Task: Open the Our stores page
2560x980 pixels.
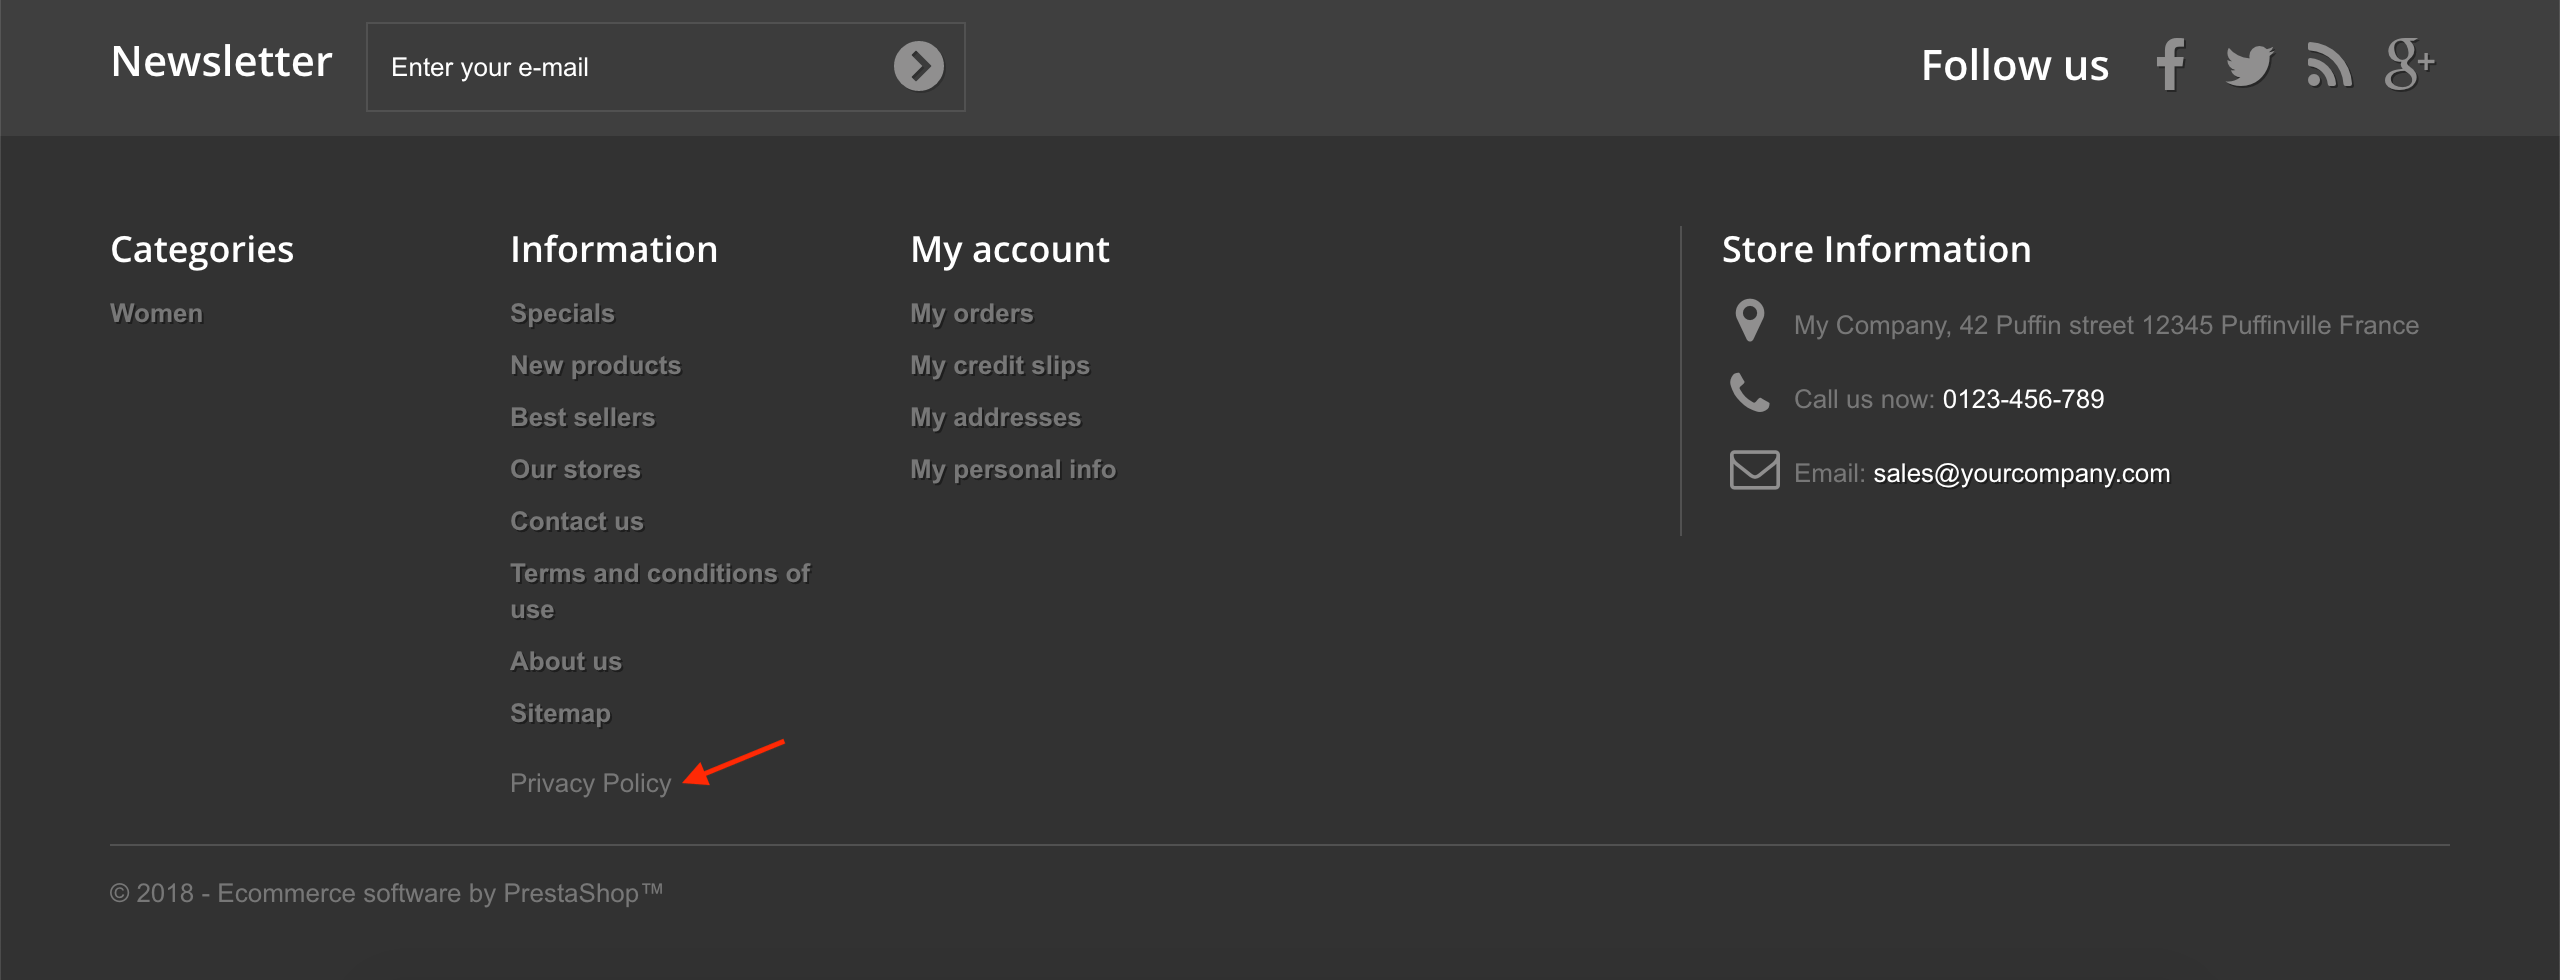Action: click(576, 469)
